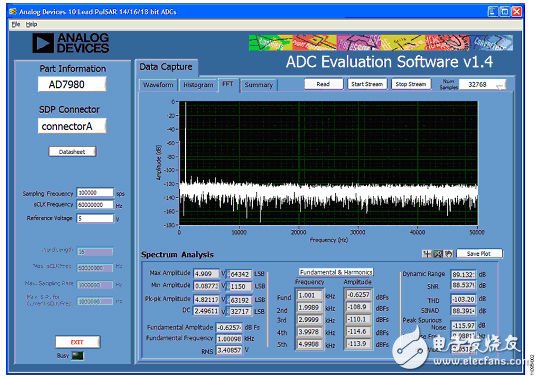Switch to the Waveform tab
The height and width of the screenshot is (378, 540).
click(x=158, y=85)
